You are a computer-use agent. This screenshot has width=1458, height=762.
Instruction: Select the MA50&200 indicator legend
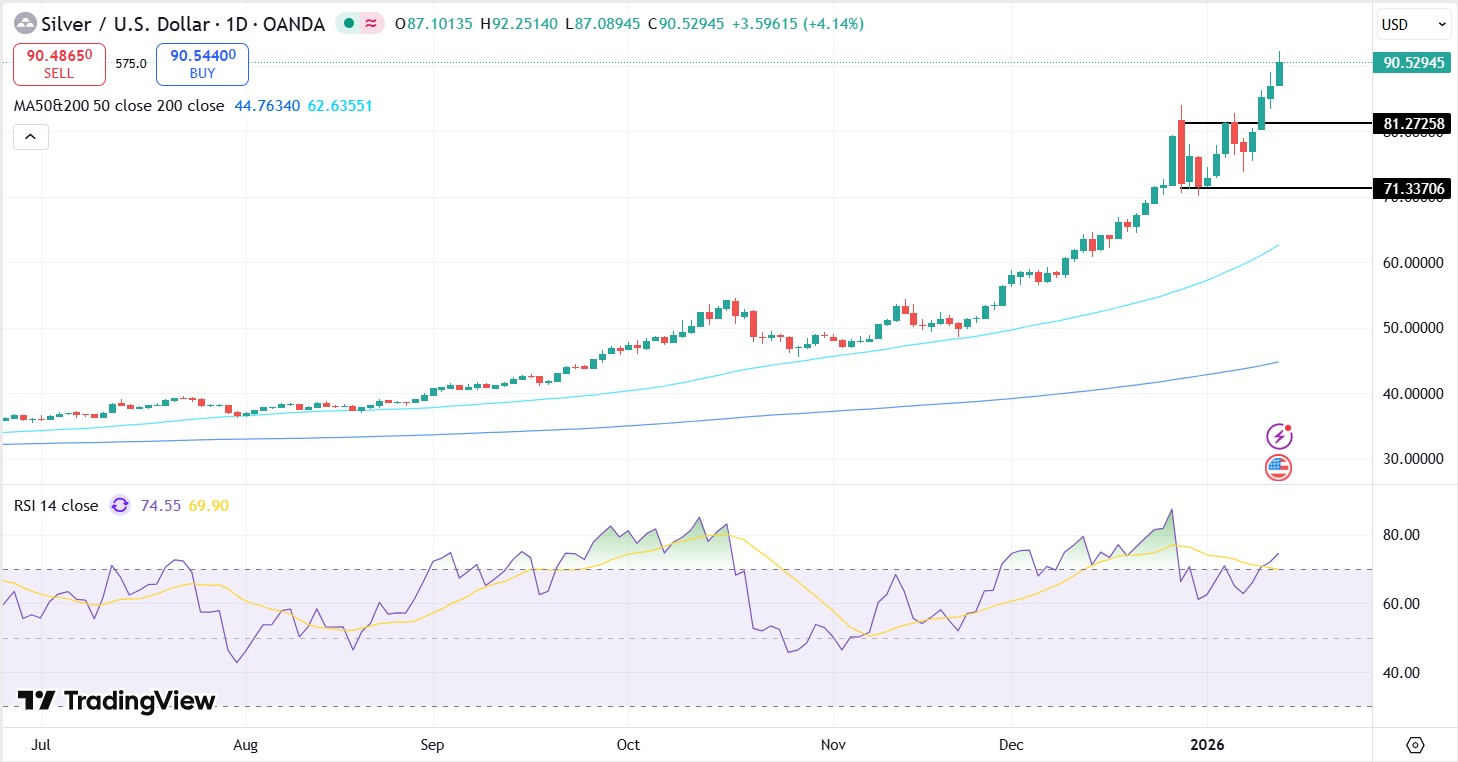tap(119, 106)
